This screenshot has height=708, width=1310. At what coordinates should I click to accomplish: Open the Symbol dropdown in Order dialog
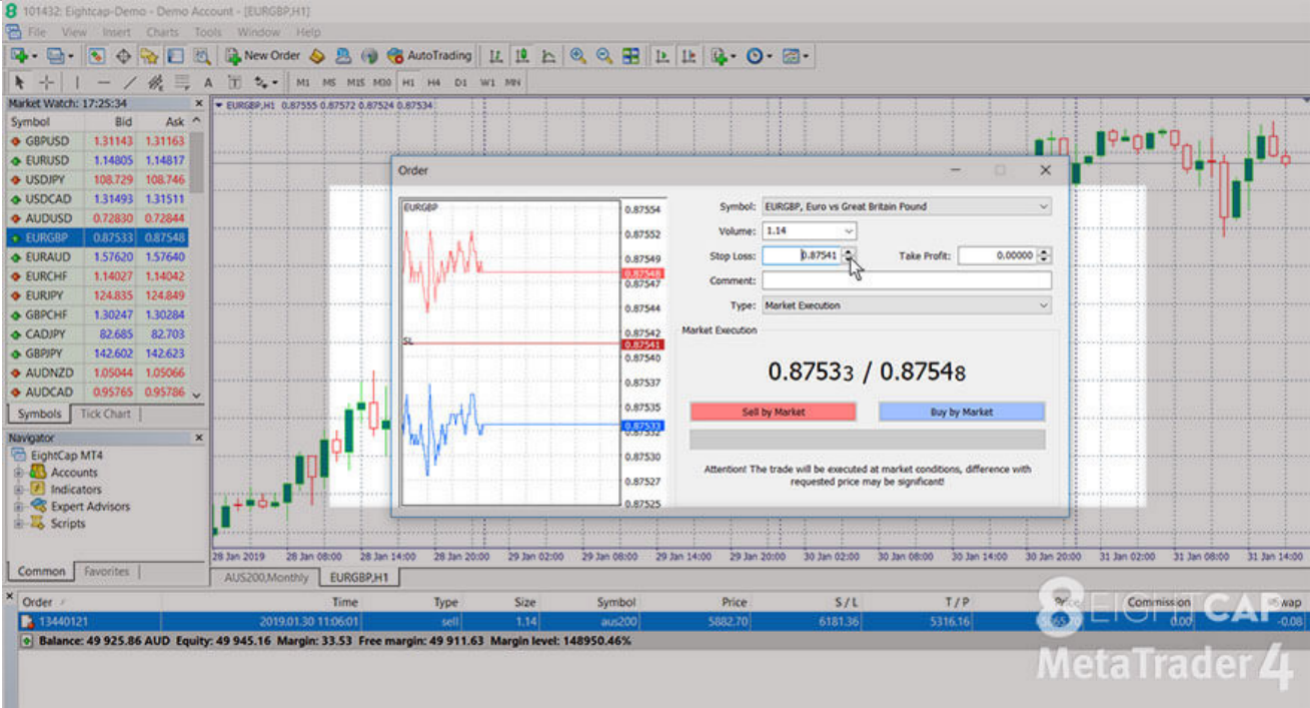pos(906,207)
